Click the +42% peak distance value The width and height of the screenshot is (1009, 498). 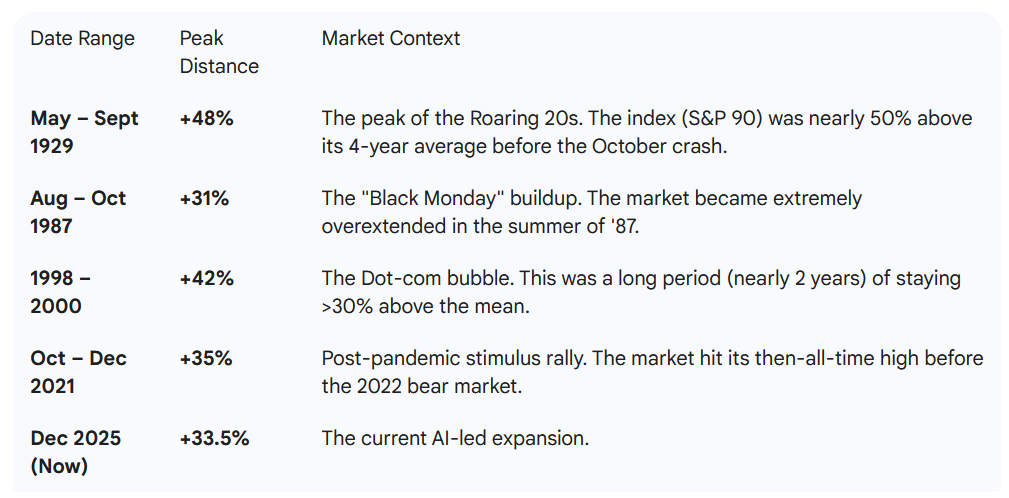tap(206, 279)
